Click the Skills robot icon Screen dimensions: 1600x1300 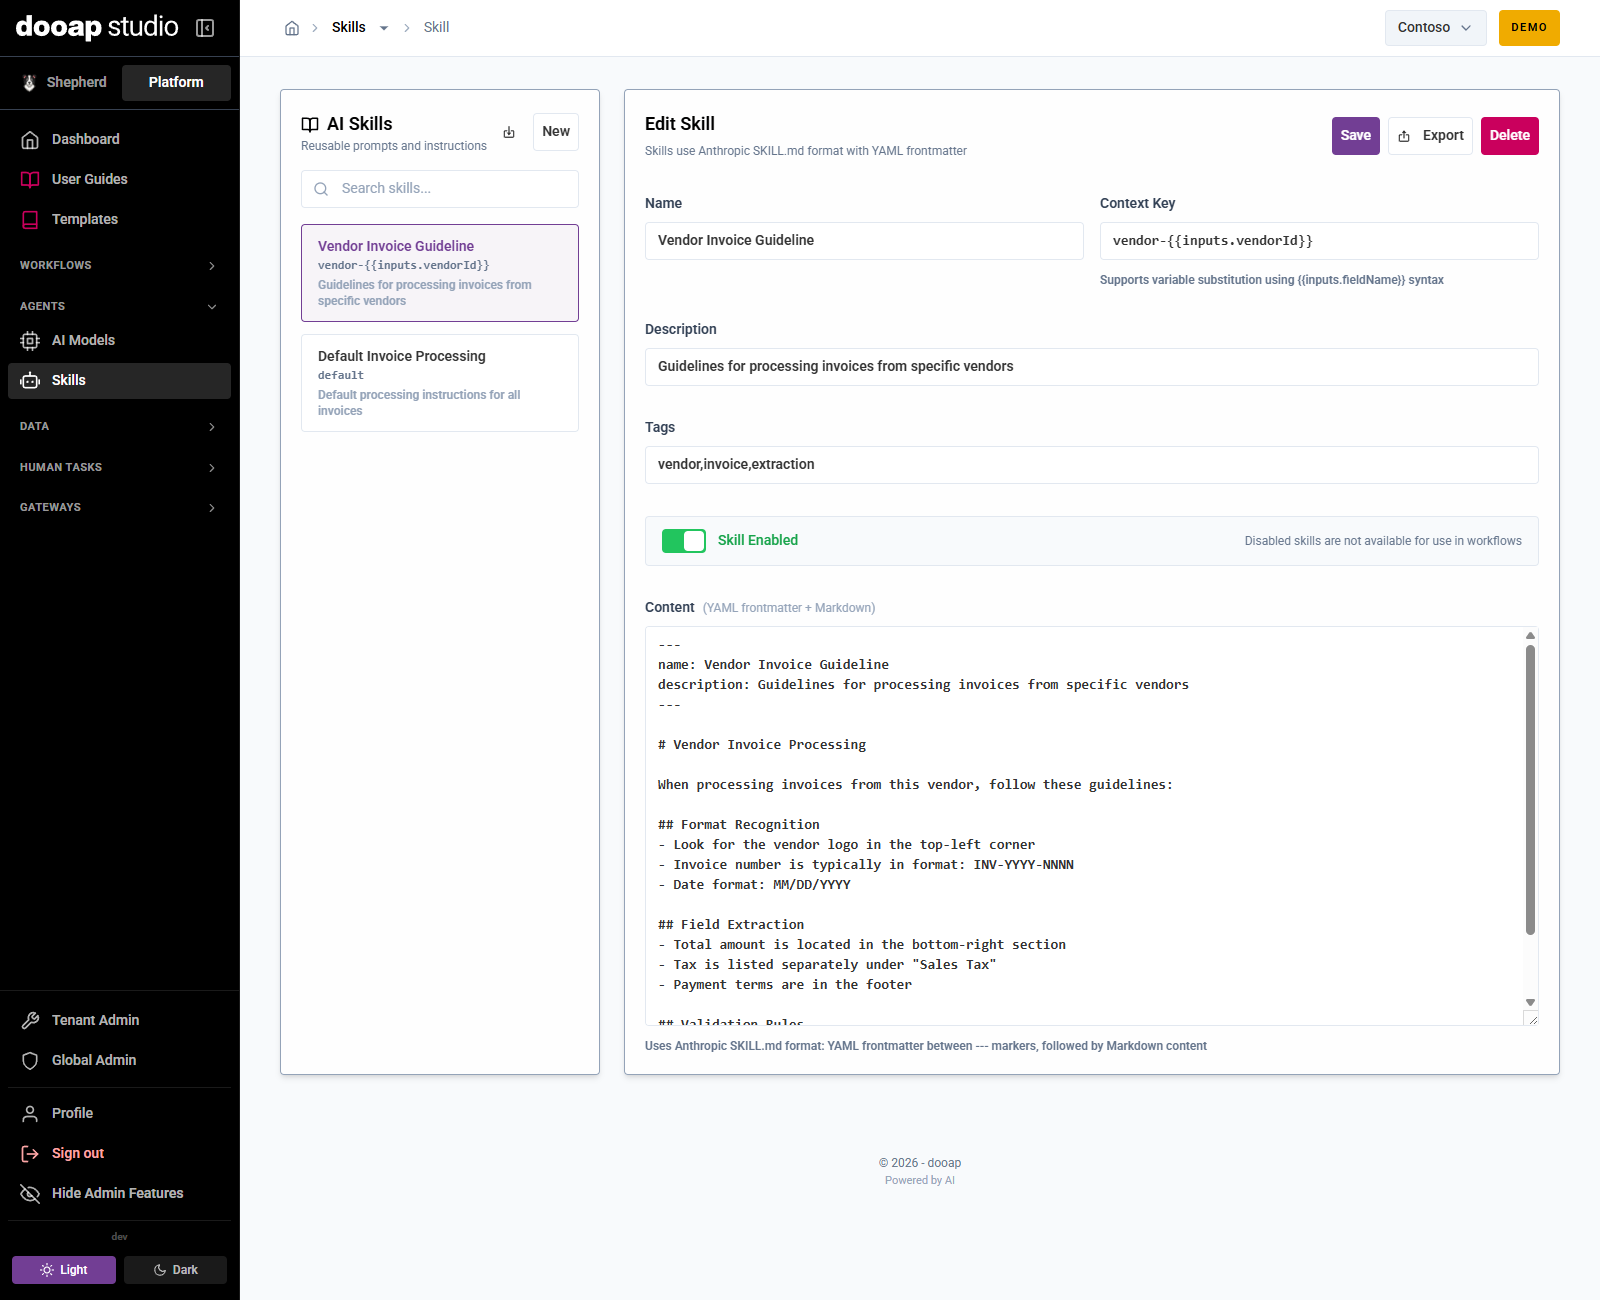pos(30,381)
